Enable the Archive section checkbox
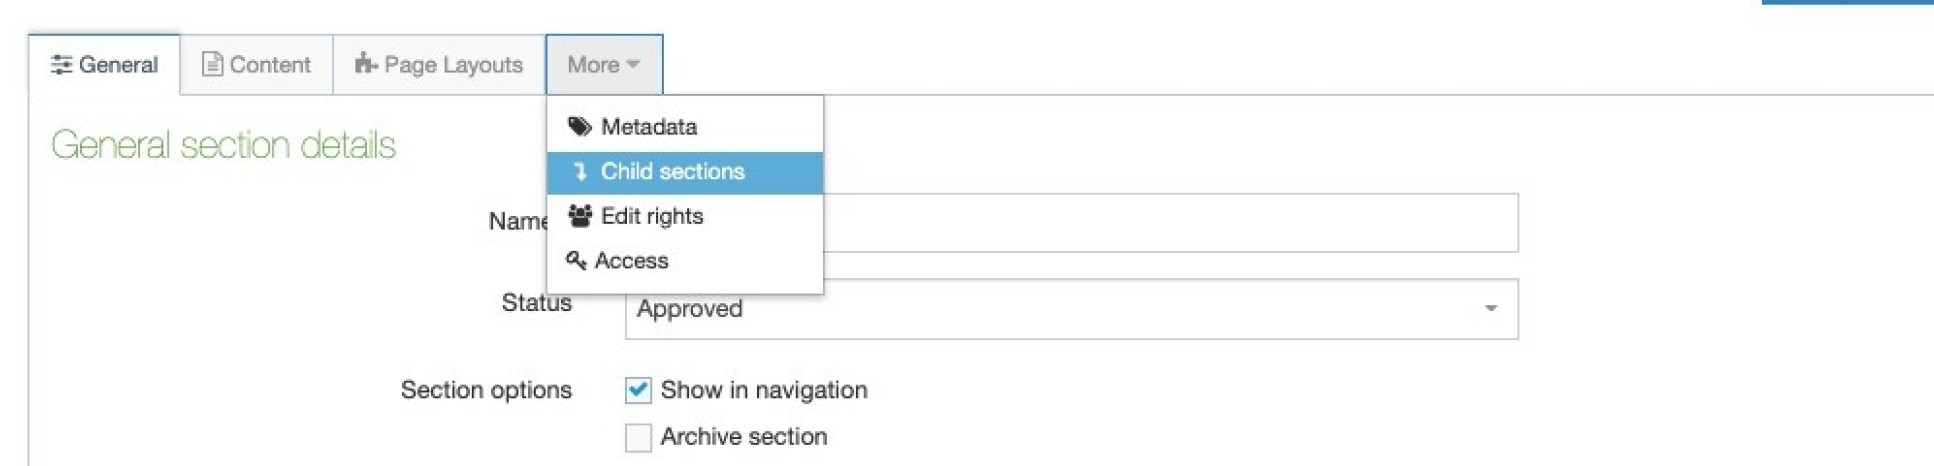The width and height of the screenshot is (1934, 466). pos(638,437)
